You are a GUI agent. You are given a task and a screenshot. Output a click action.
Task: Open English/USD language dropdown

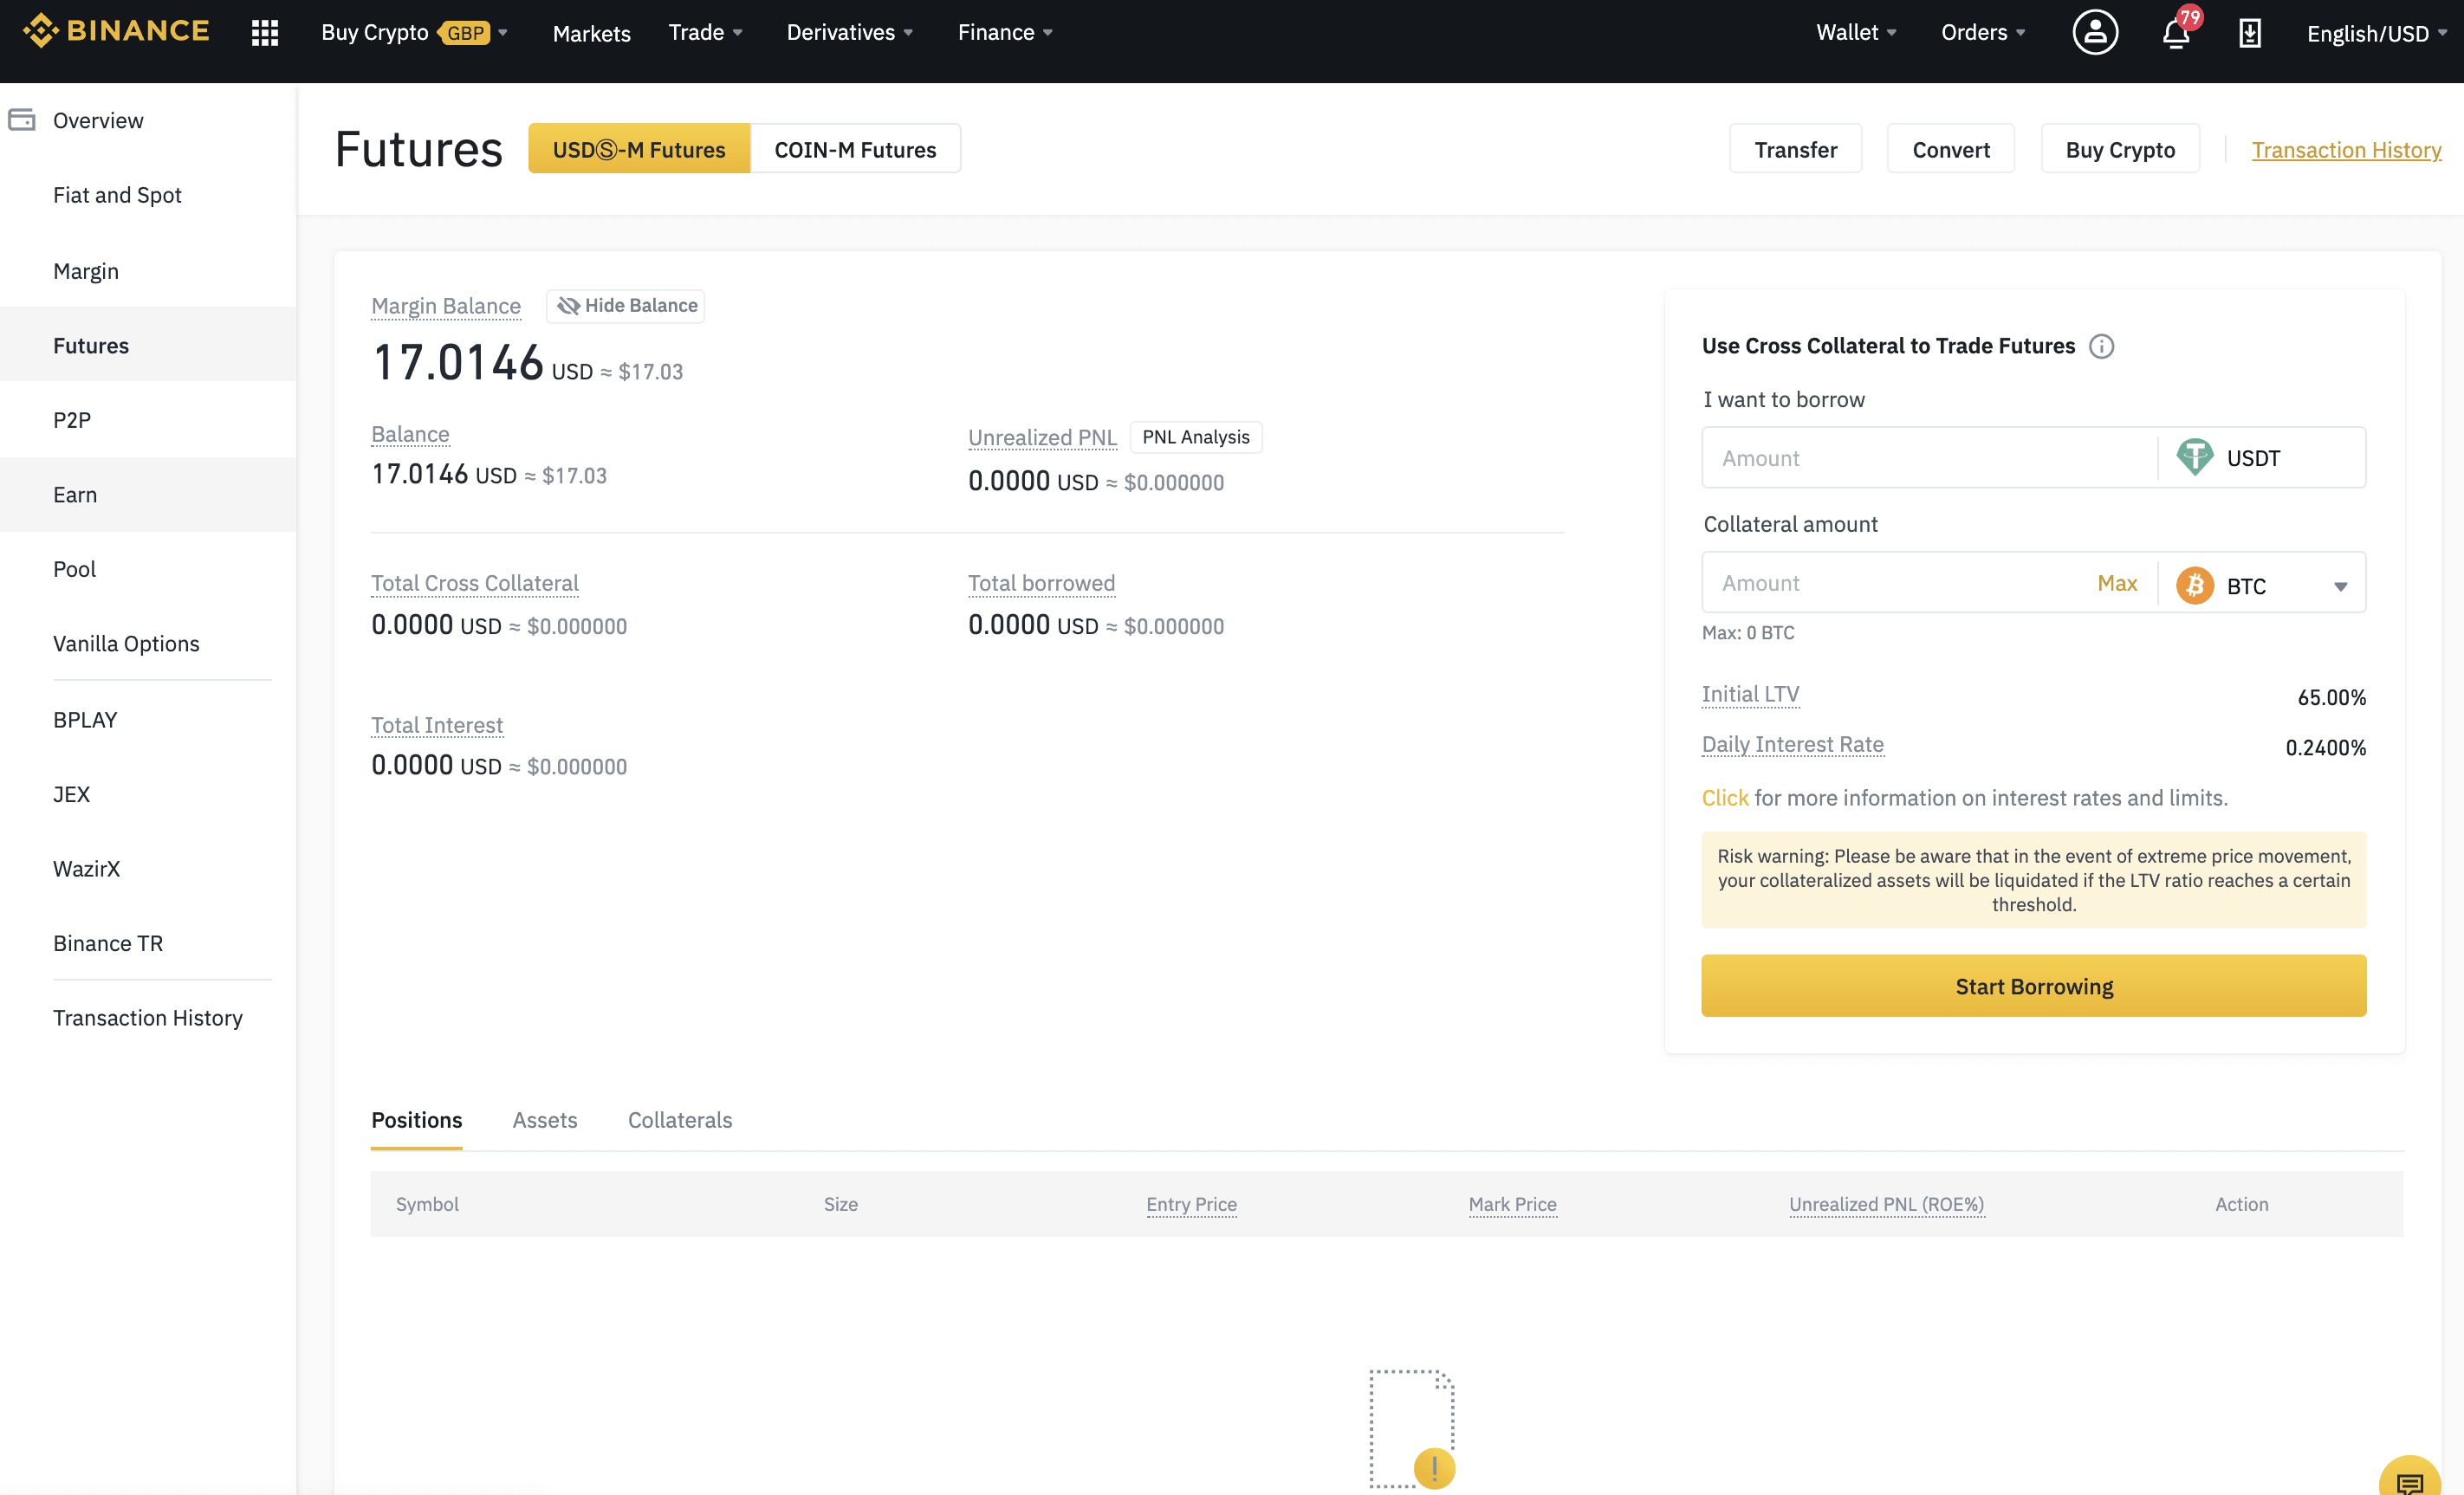click(2375, 33)
